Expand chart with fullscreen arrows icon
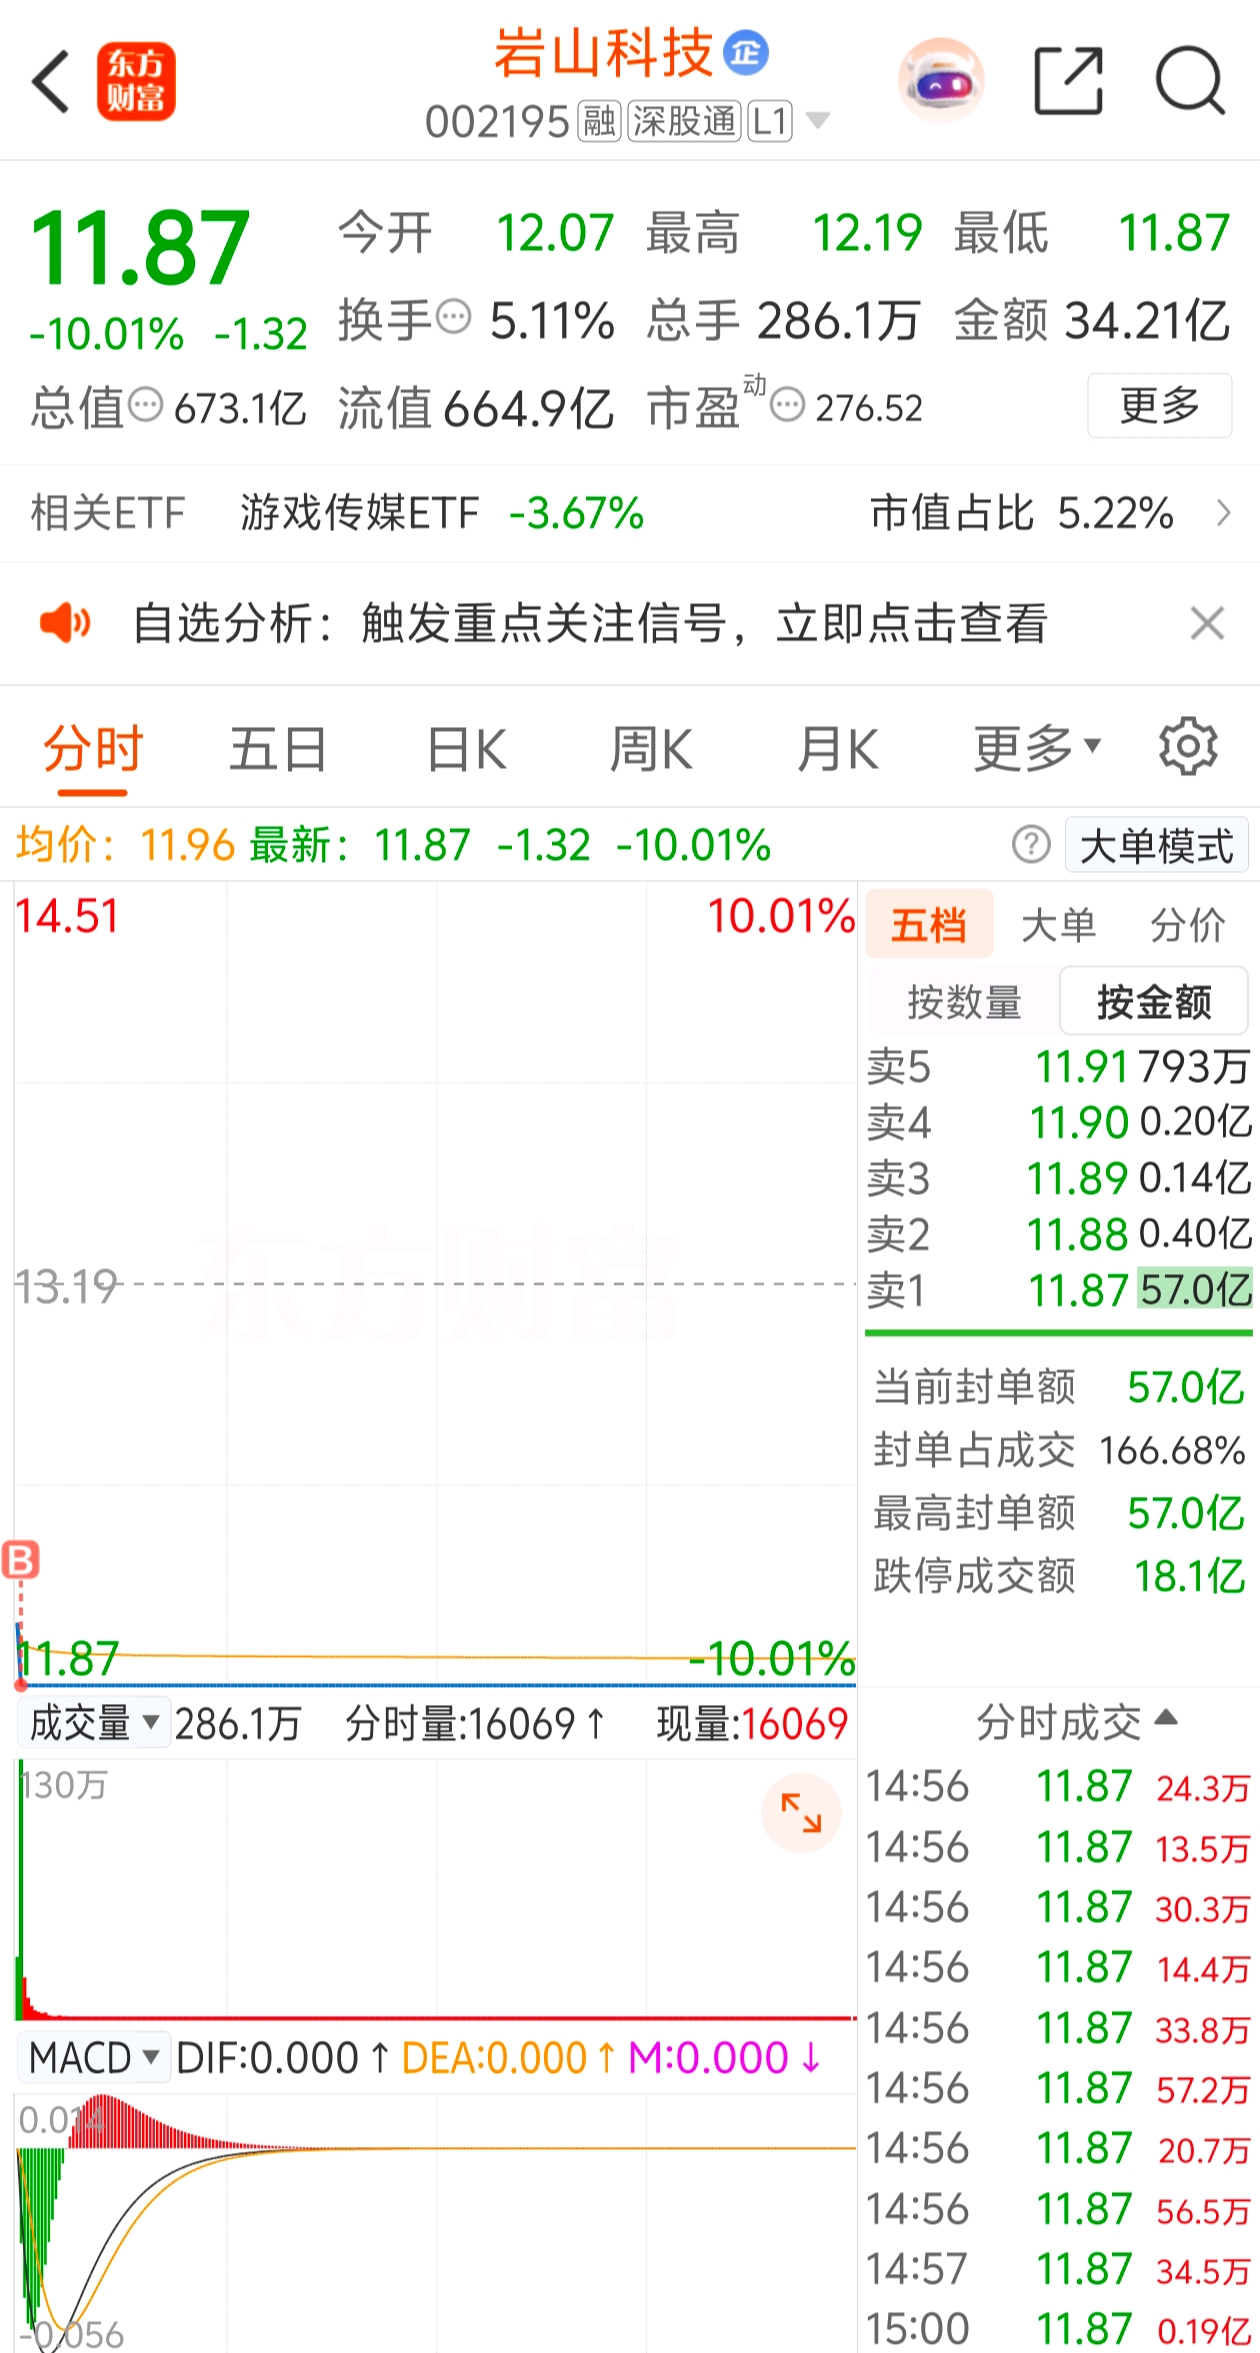The image size is (1260, 2353). 801,1813
